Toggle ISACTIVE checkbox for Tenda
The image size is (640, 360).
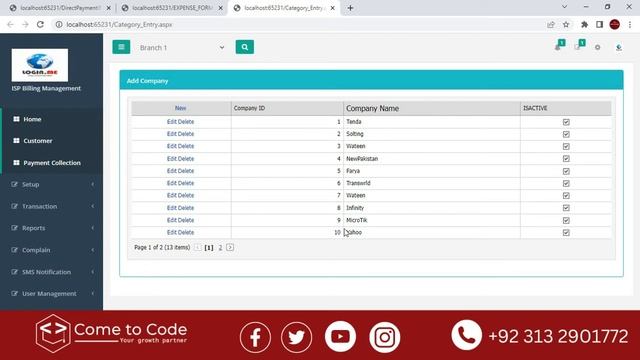[x=566, y=122]
